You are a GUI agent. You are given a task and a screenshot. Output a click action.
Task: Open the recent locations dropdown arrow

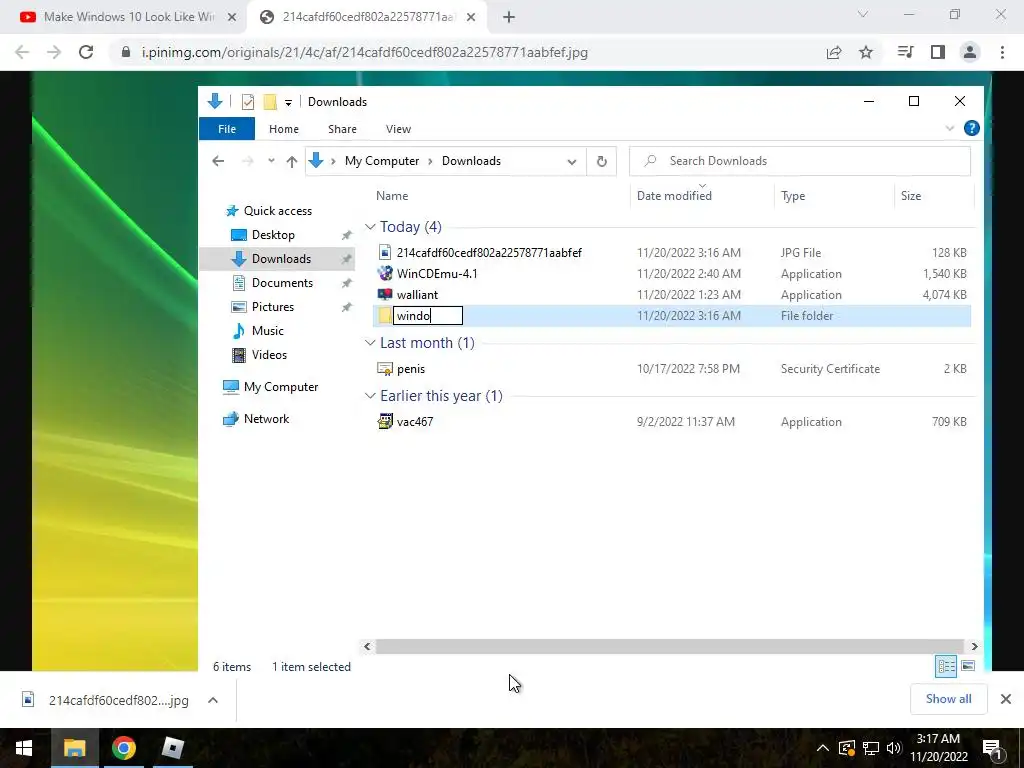pyautogui.click(x=271, y=161)
